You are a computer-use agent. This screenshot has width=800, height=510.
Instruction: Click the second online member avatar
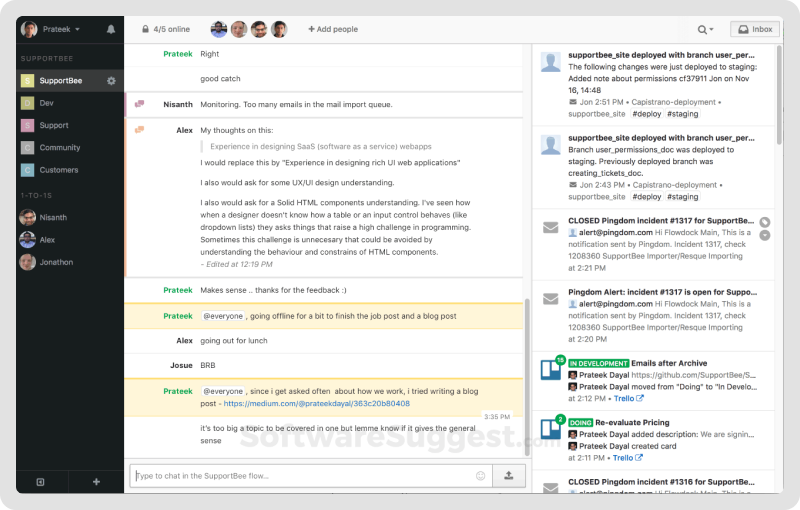click(239, 30)
